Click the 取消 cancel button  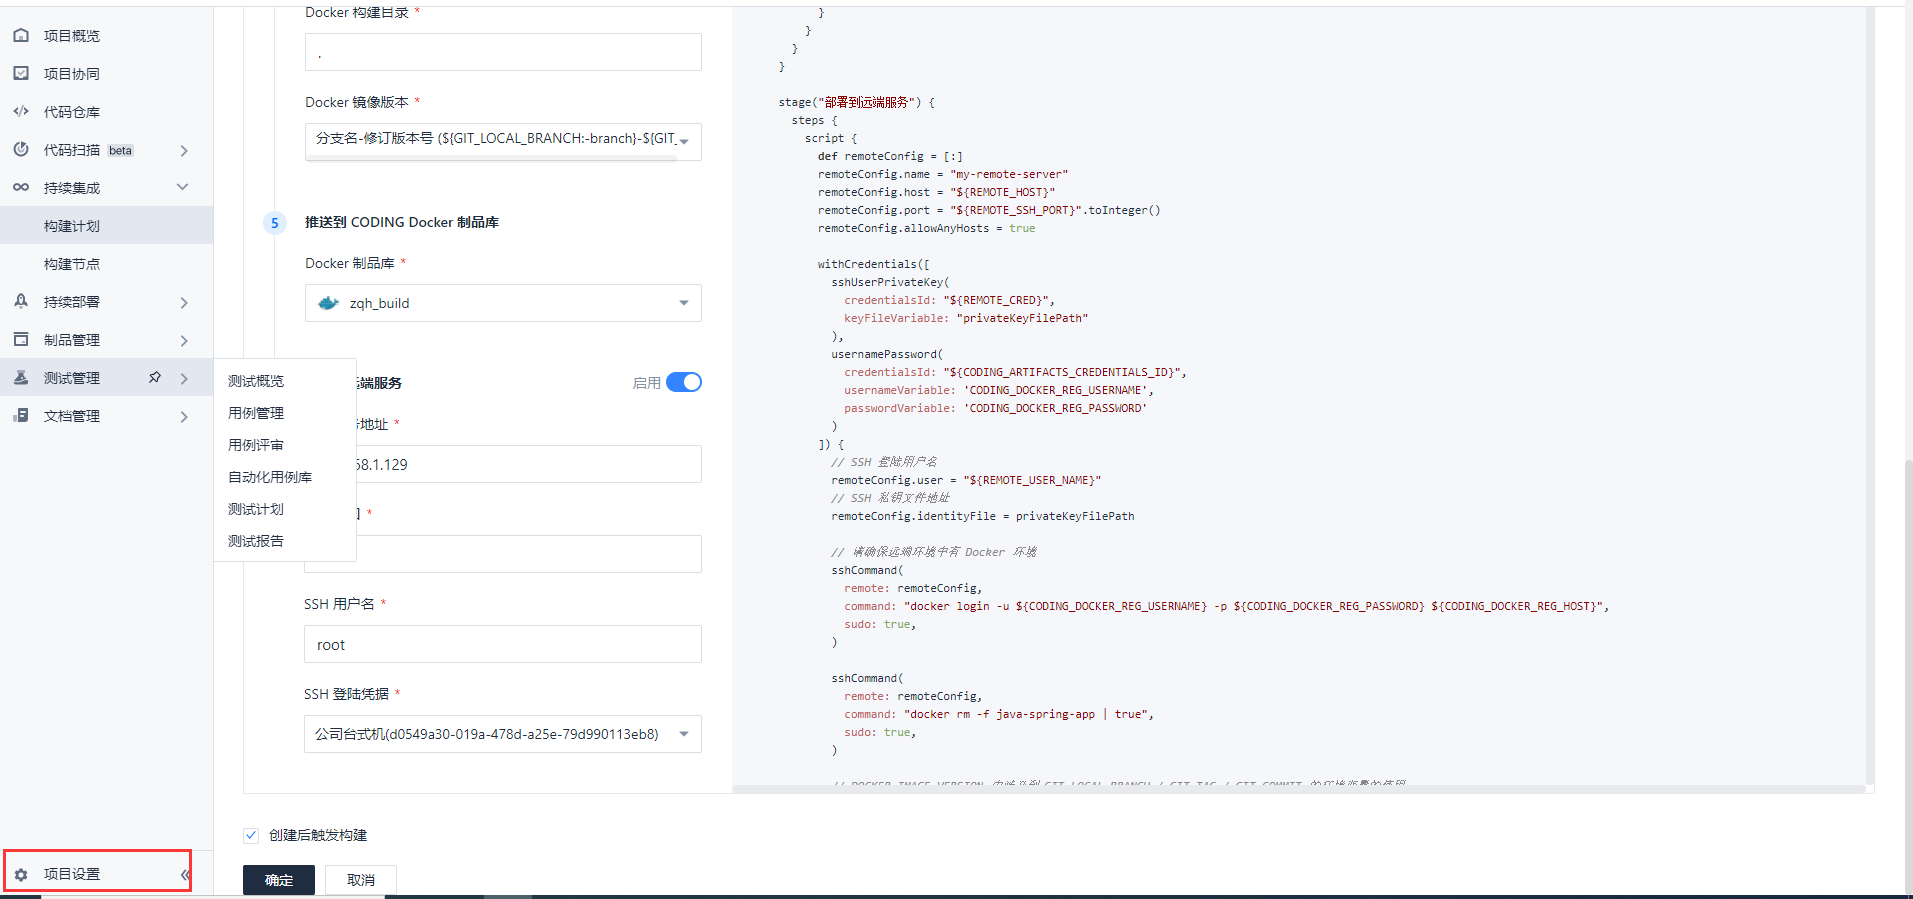(361, 880)
